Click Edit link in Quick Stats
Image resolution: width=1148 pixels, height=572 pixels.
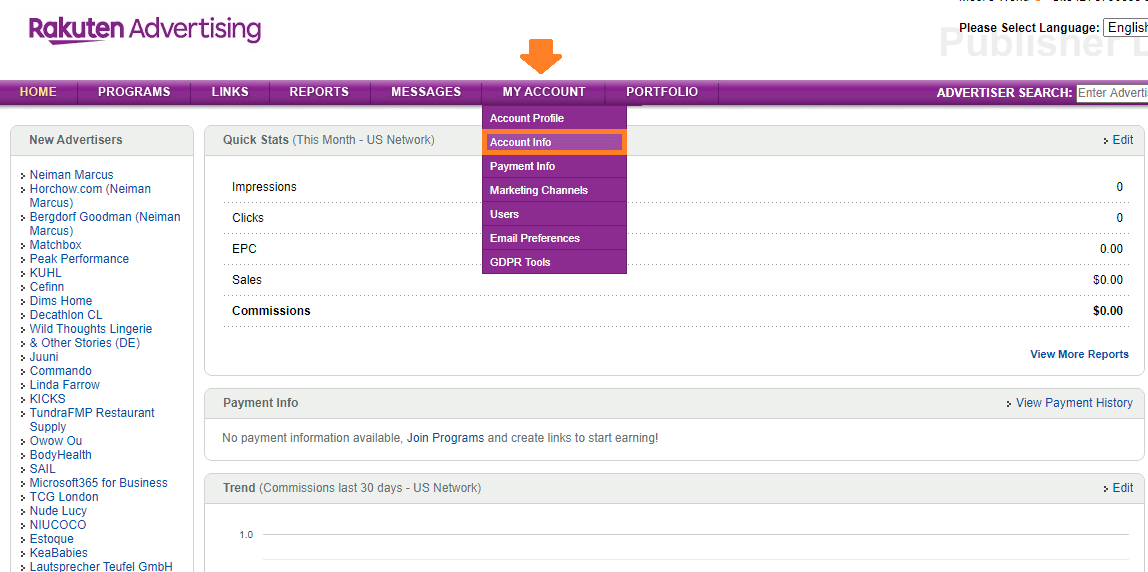pyautogui.click(x=1122, y=140)
